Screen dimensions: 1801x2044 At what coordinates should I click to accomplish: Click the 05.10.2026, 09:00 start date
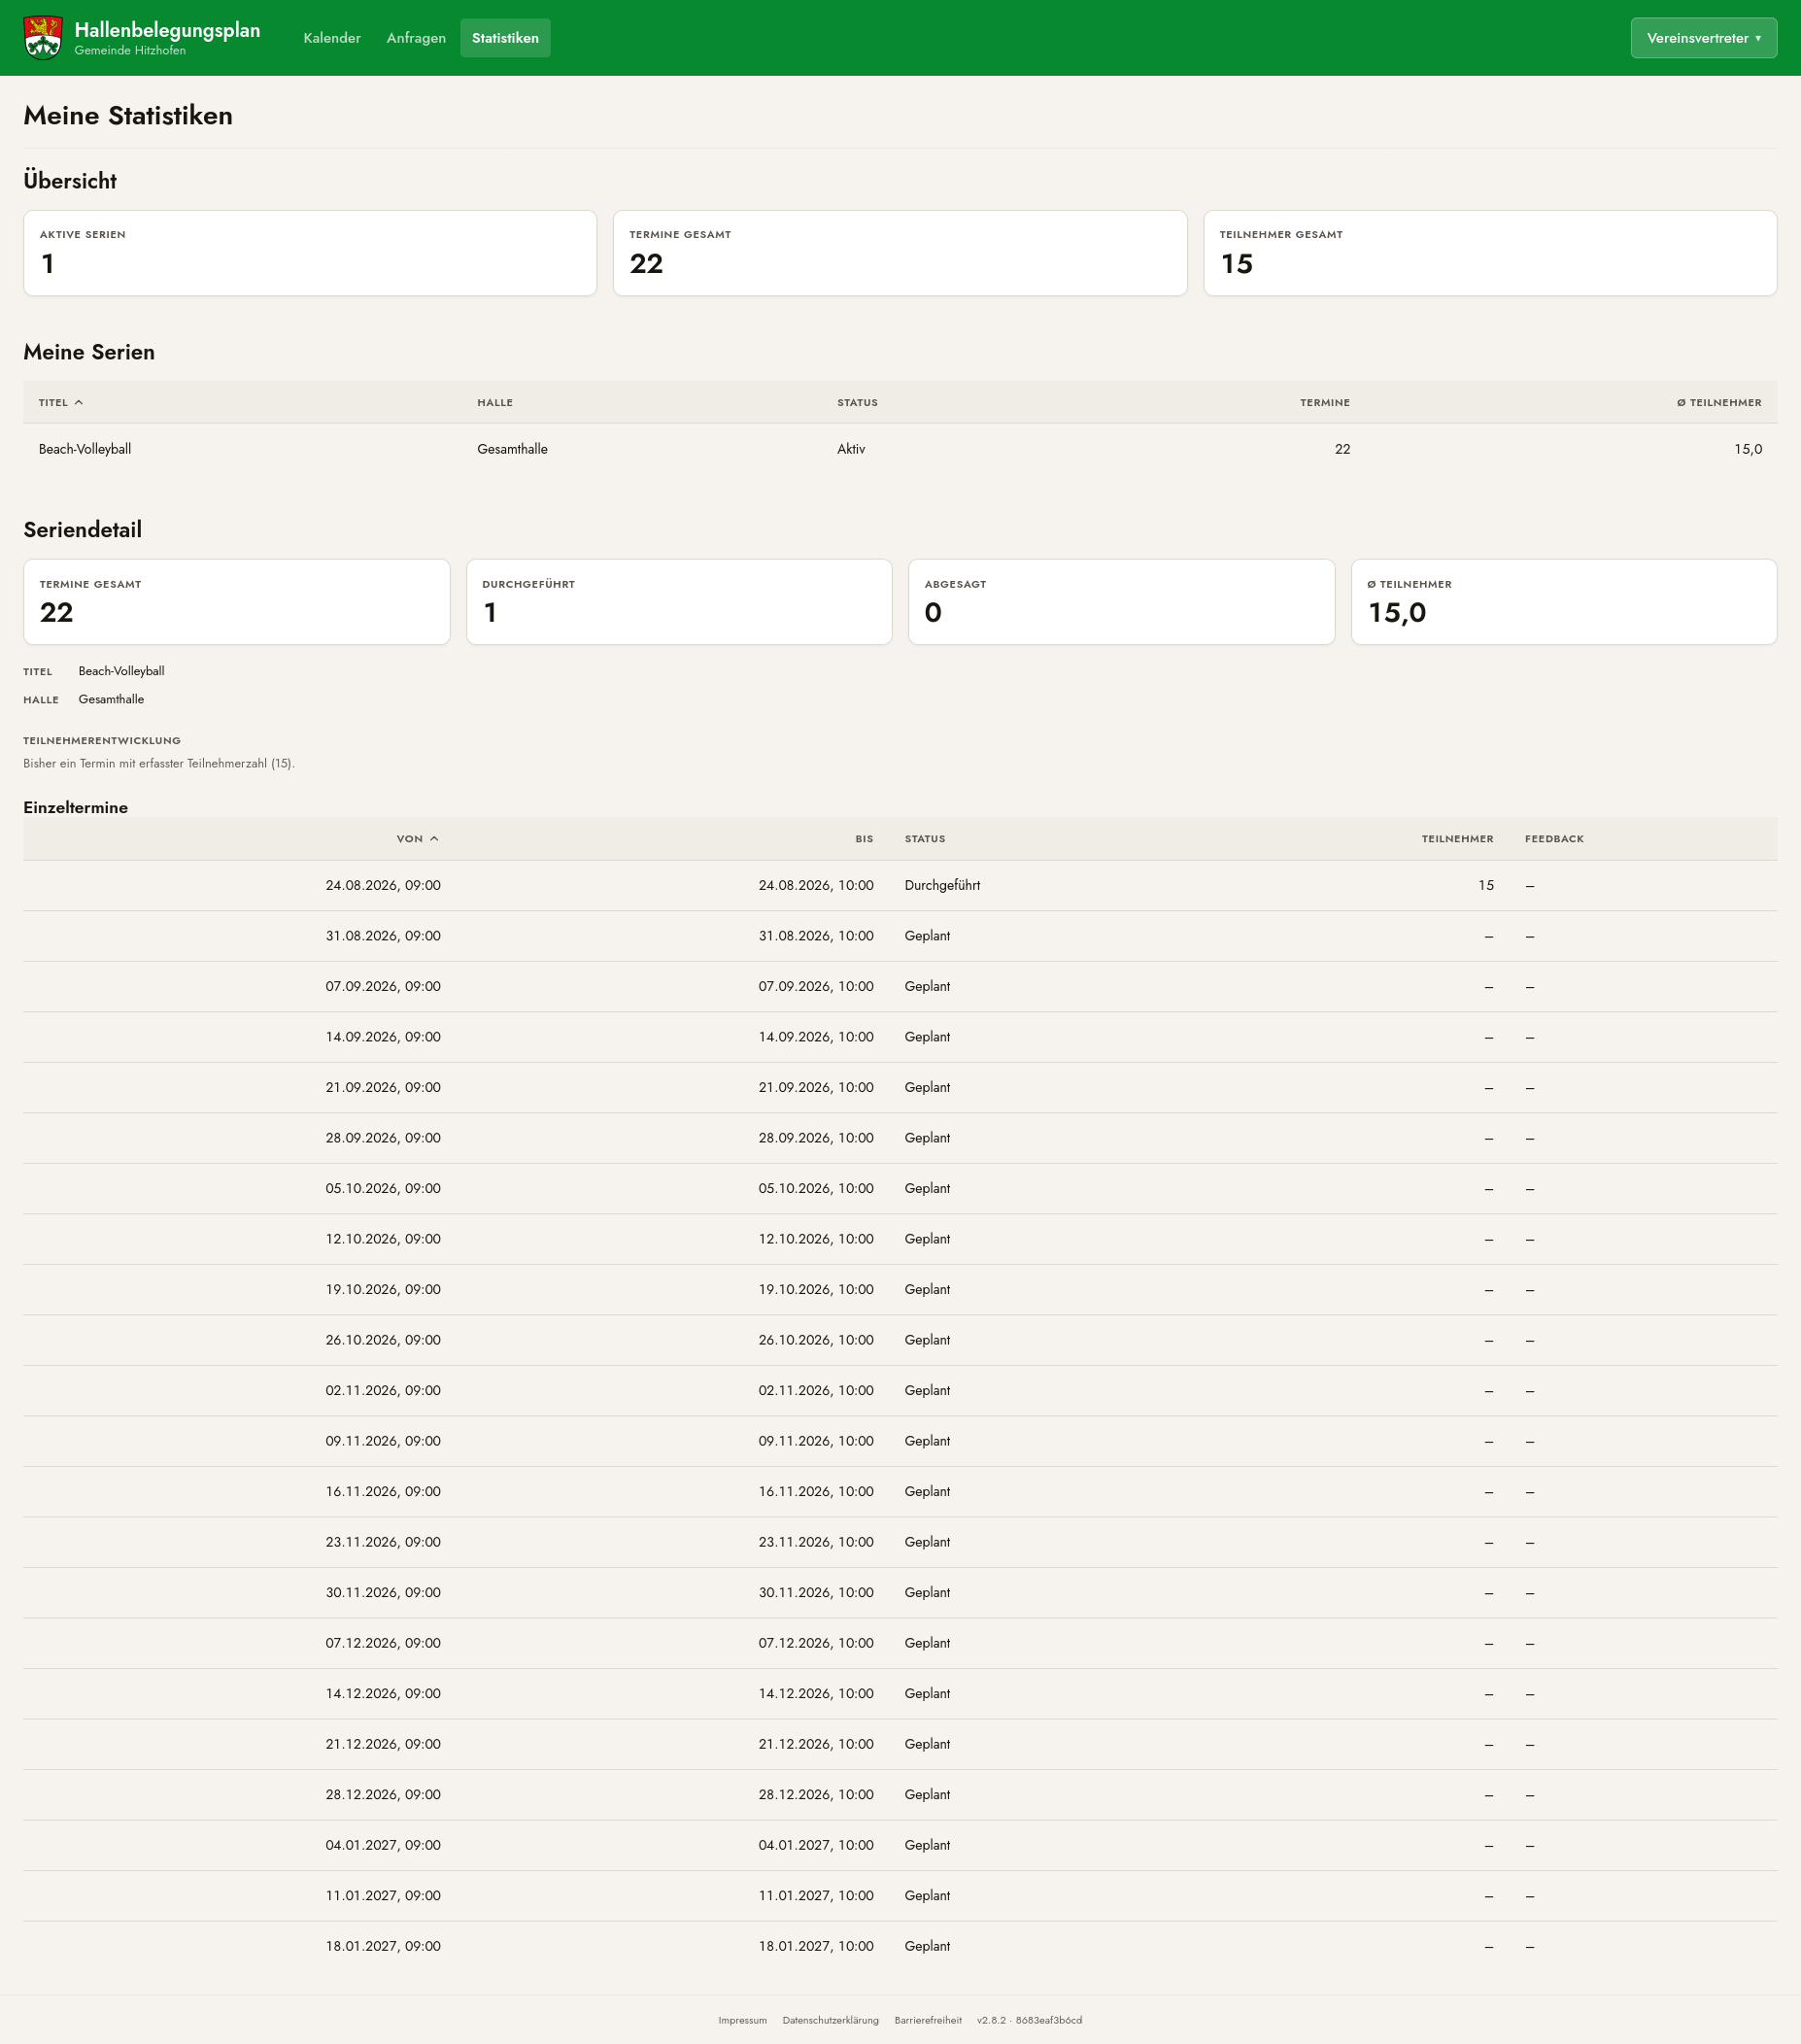383,1189
